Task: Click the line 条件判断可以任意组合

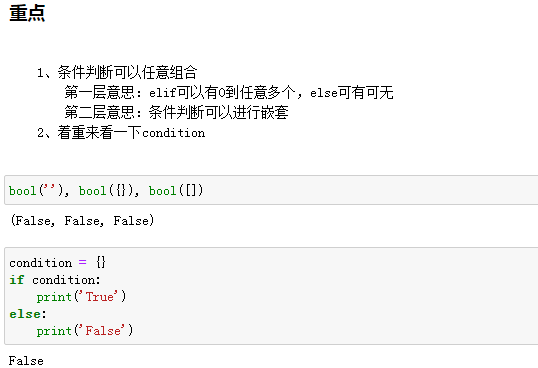Action: tap(117, 72)
